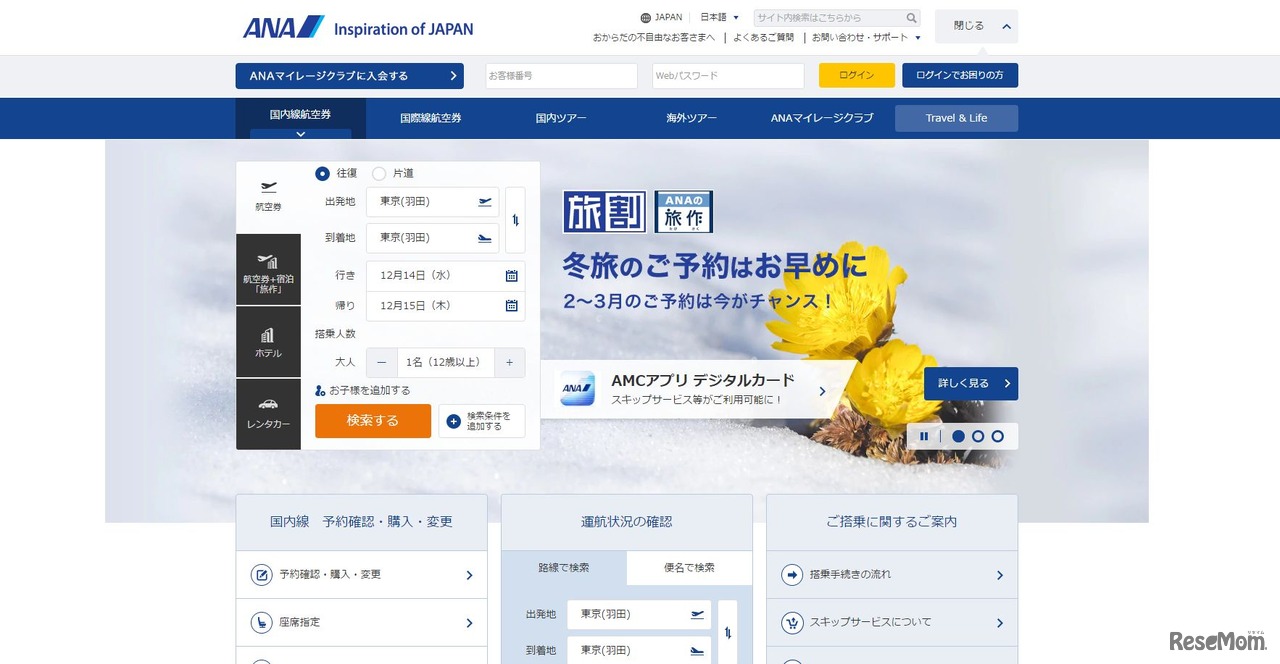The width and height of the screenshot is (1280, 664).
Task: Open 国内ツアー navigation tab
Action: (x=561, y=118)
